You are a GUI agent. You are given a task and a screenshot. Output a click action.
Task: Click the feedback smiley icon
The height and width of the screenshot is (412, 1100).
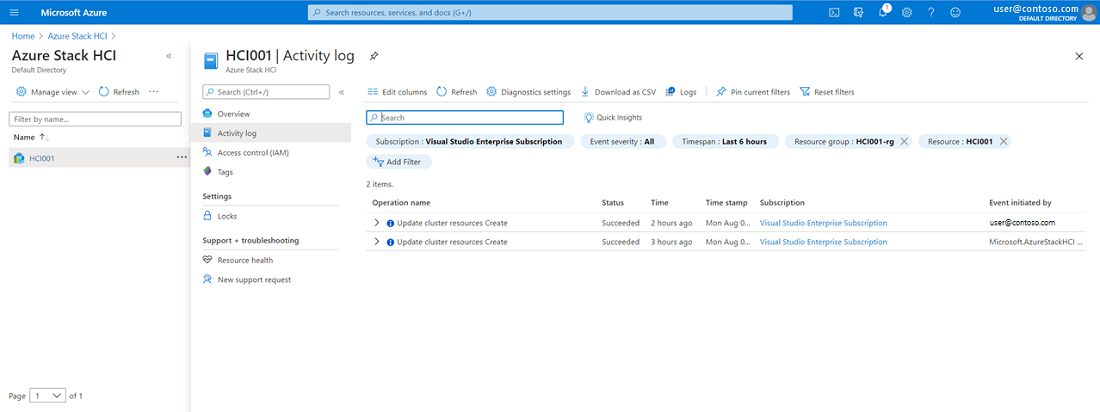click(955, 12)
